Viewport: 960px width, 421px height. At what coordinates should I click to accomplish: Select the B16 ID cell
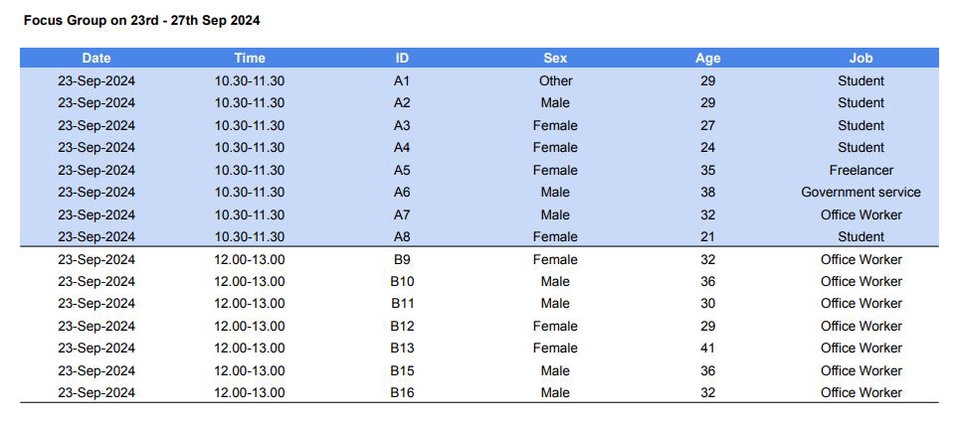pos(402,393)
